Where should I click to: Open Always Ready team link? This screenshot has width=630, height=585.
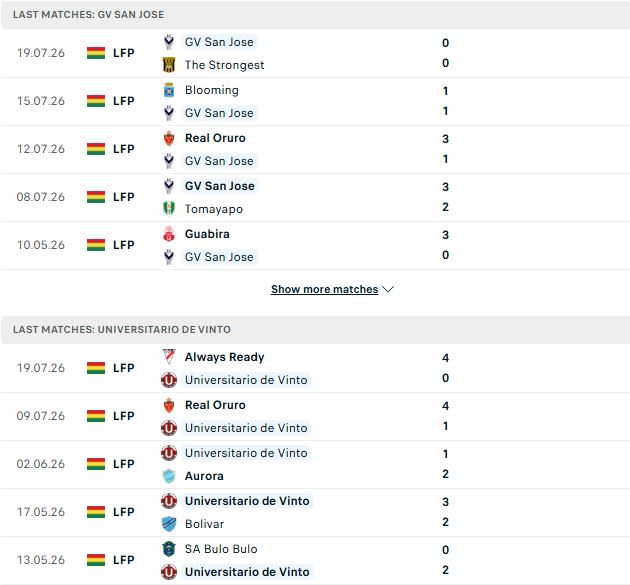coord(224,357)
